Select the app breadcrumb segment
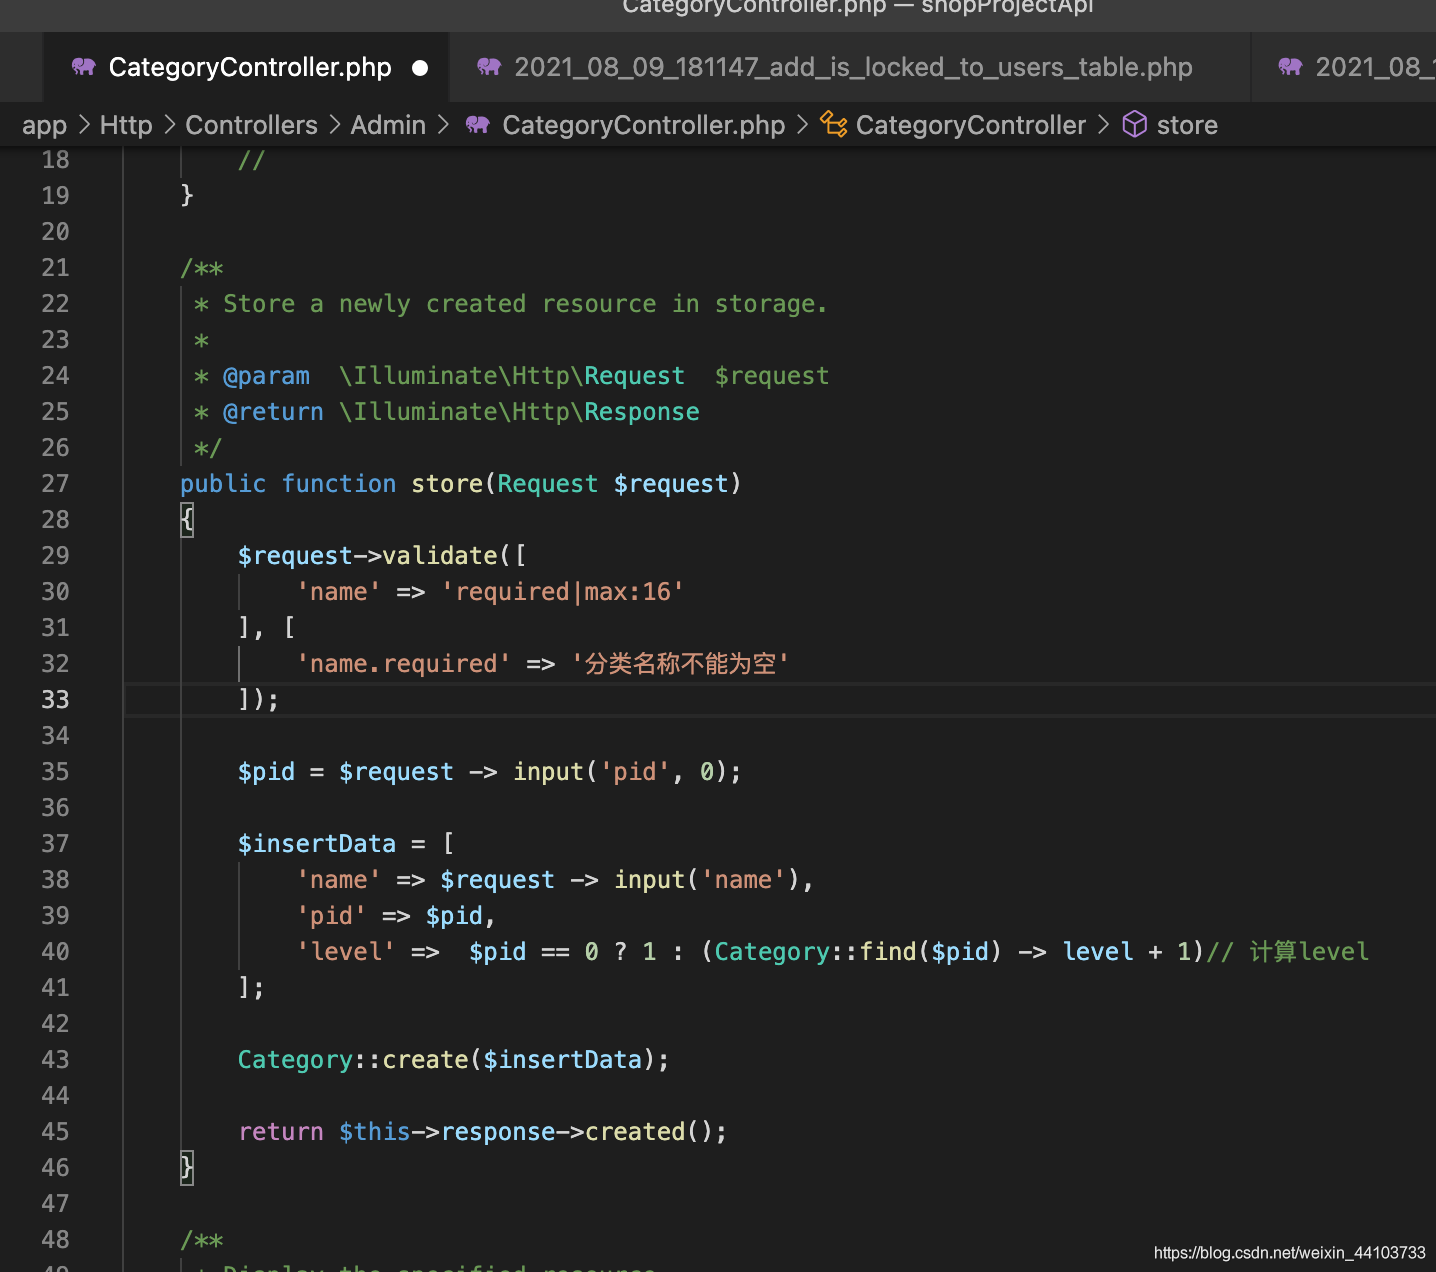Screen dimensions: 1436x1272 44,125
